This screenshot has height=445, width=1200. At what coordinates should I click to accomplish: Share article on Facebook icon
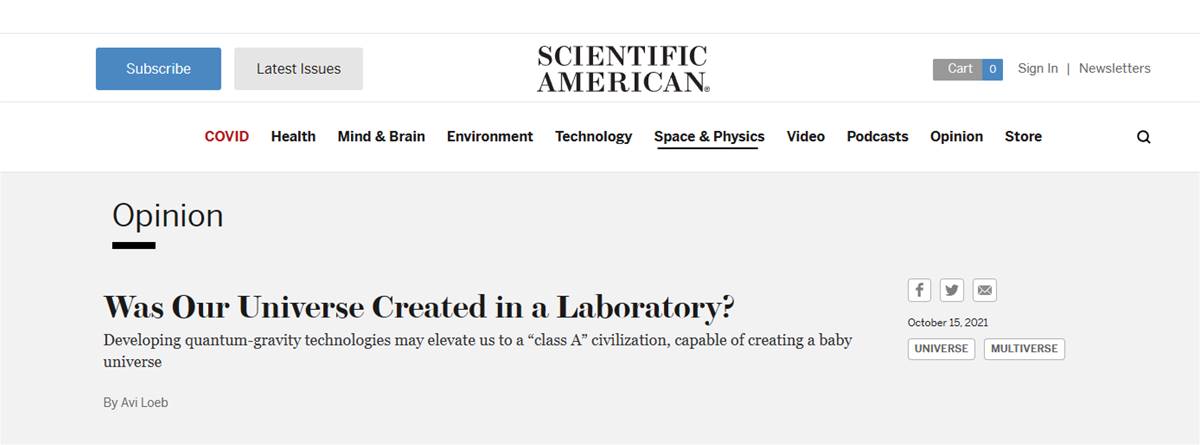pyautogui.click(x=920, y=290)
